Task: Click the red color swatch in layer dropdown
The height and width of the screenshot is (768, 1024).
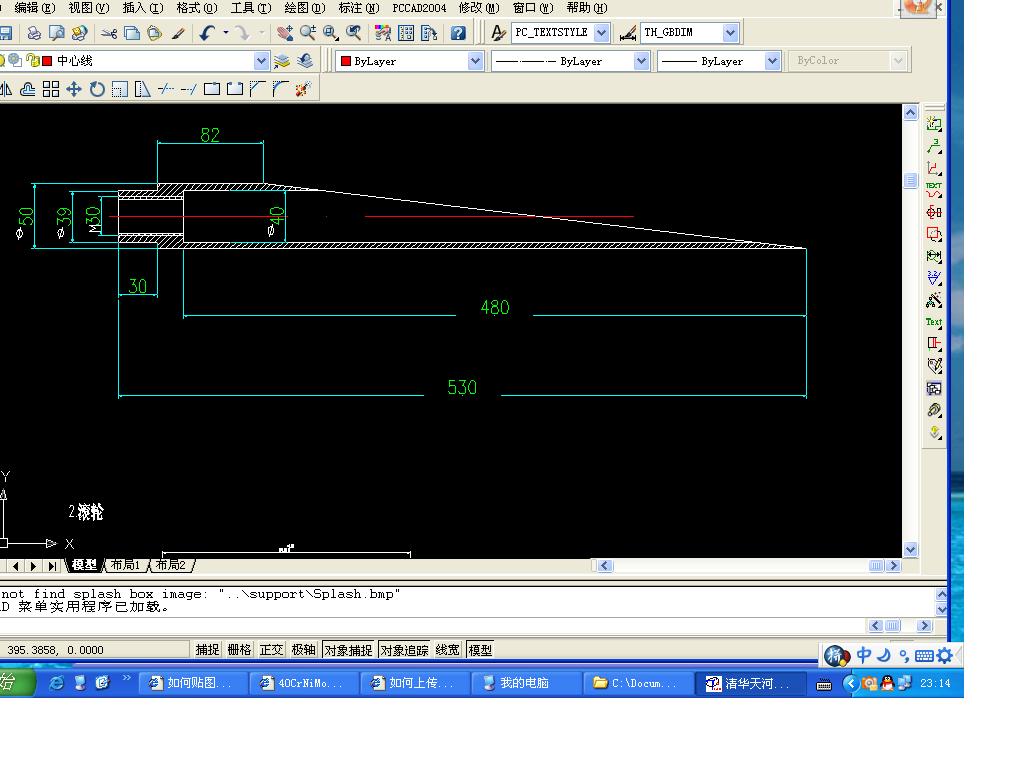Action: click(47, 61)
